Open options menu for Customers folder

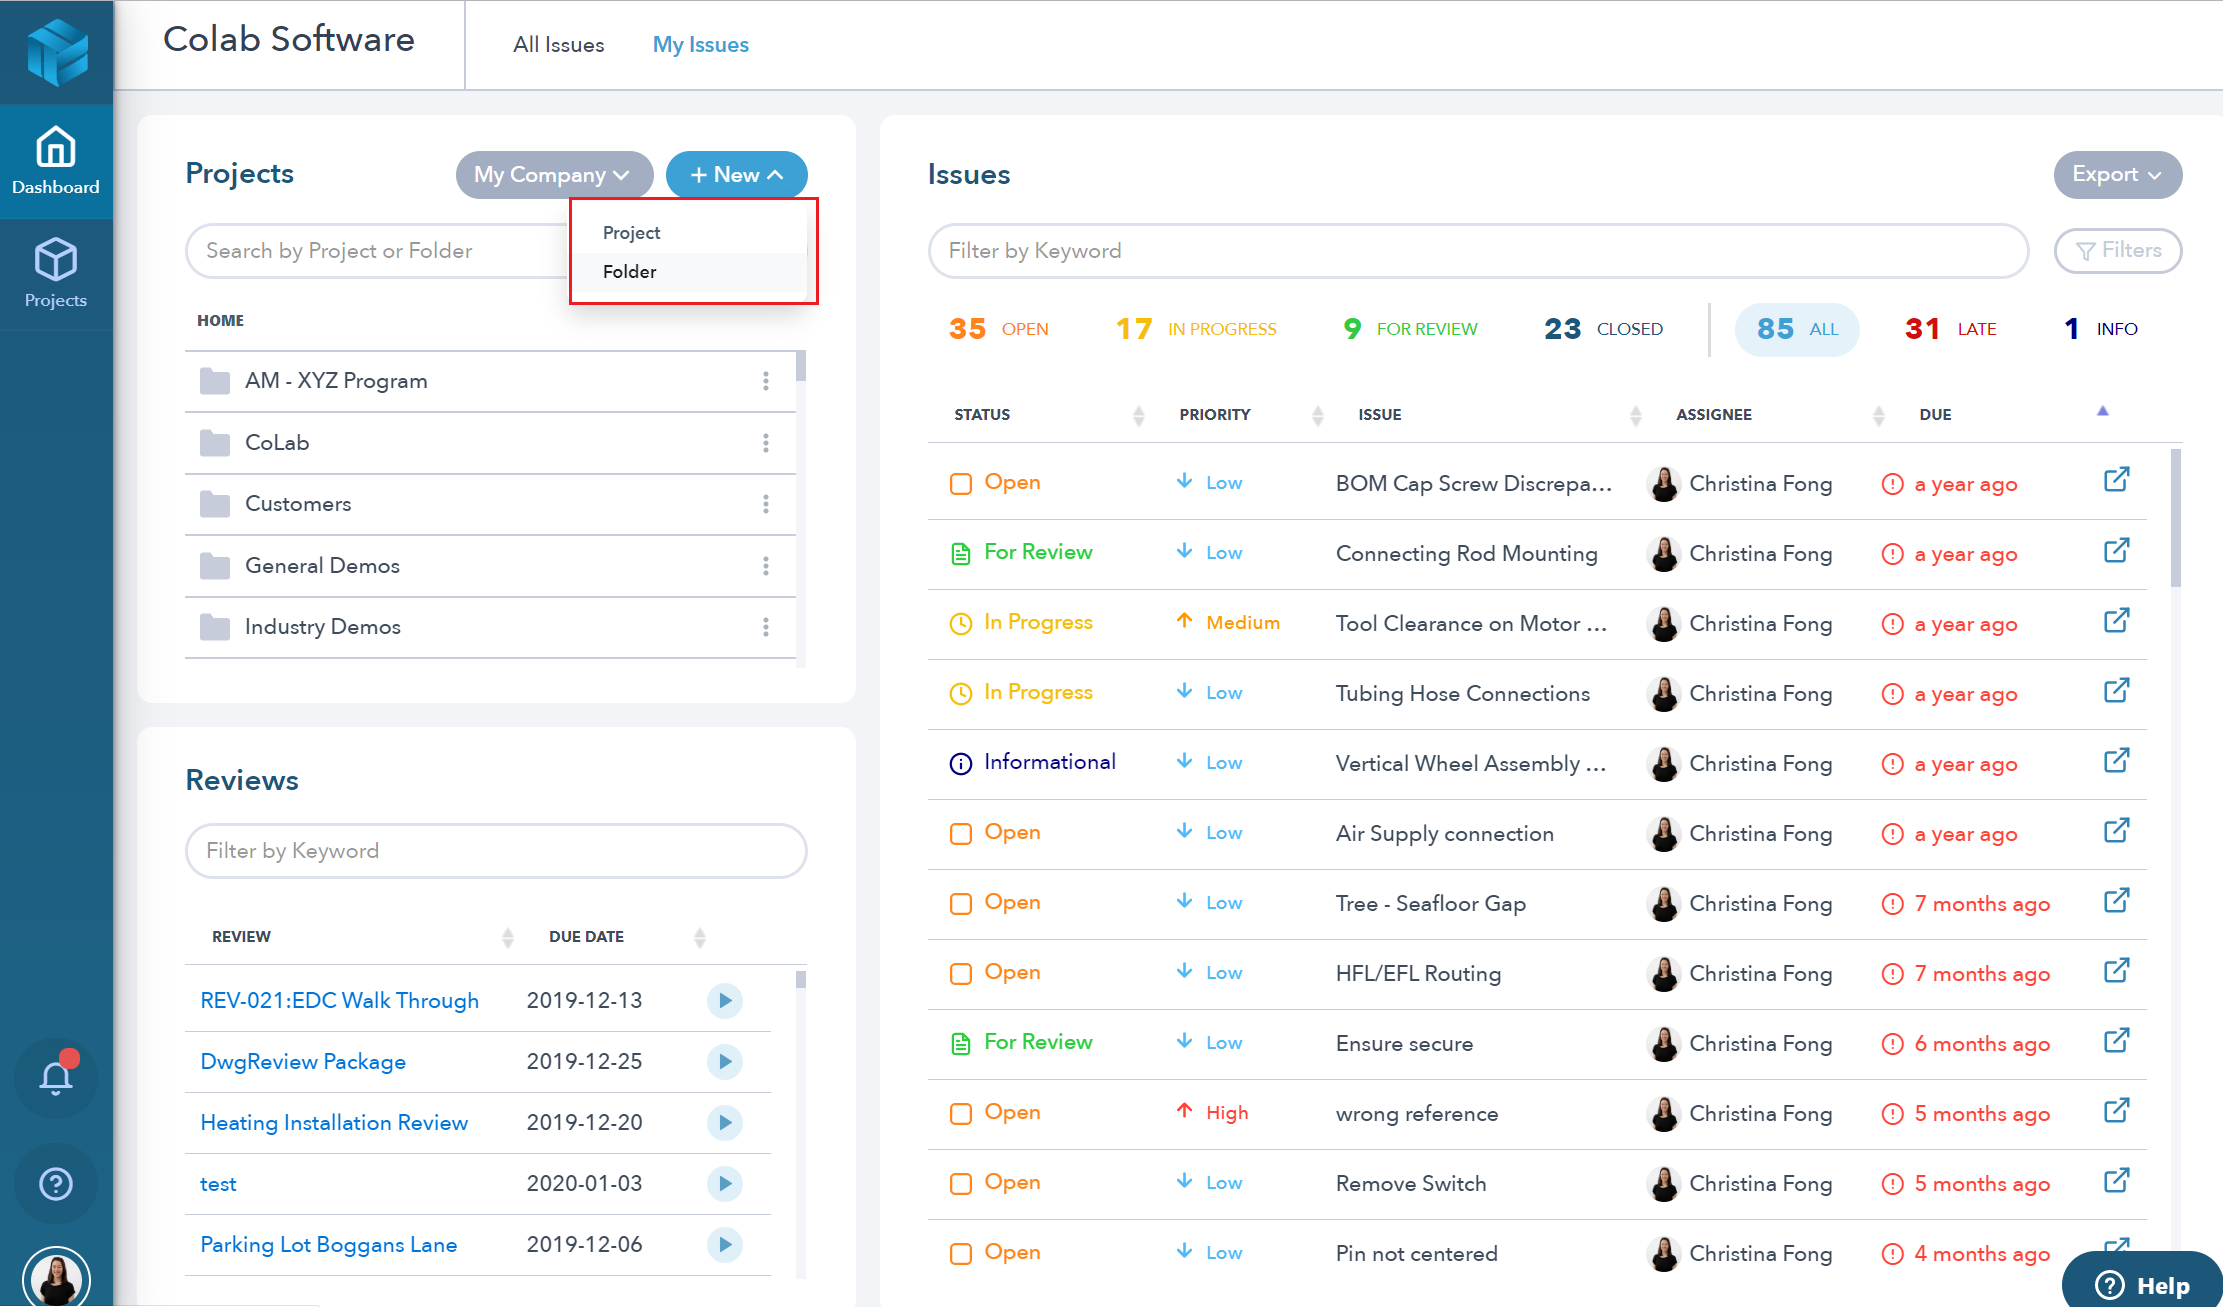pos(766,504)
